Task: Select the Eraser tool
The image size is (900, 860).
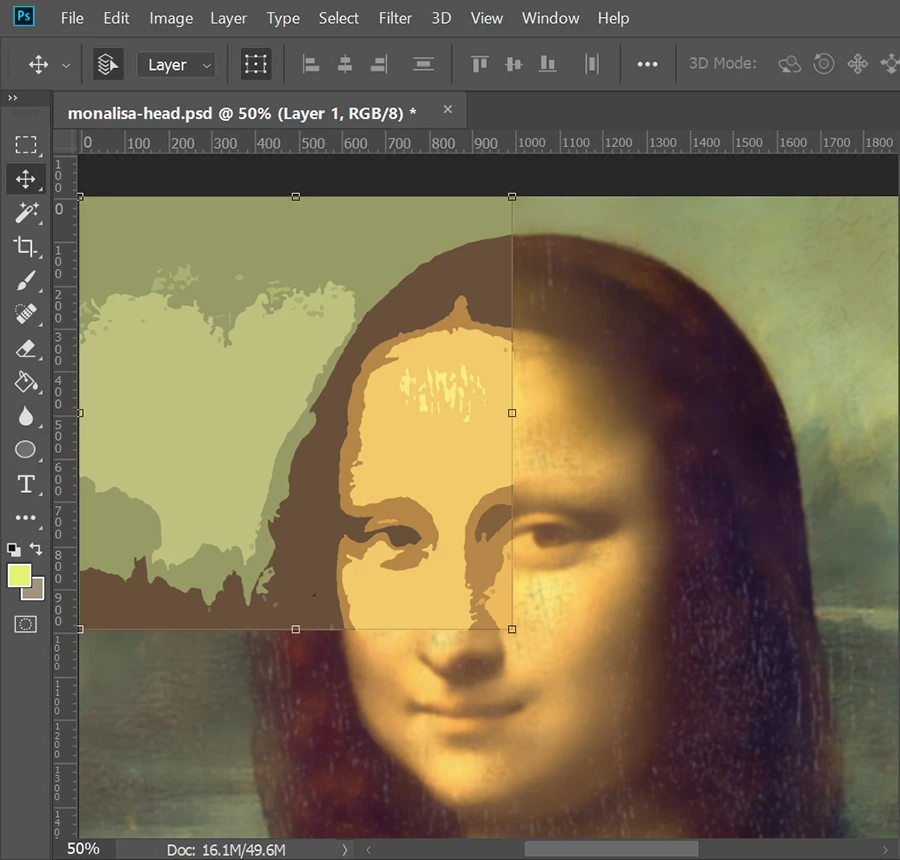Action: tap(26, 348)
